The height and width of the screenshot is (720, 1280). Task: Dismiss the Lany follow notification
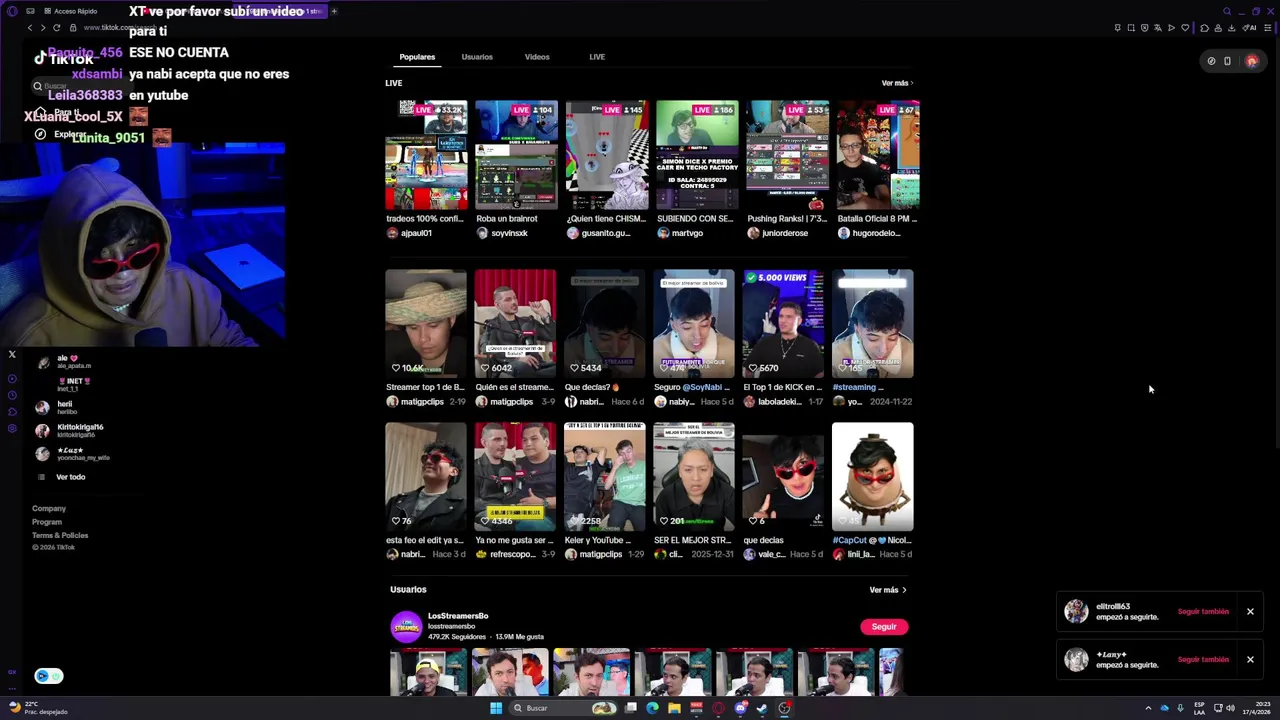(1250, 659)
